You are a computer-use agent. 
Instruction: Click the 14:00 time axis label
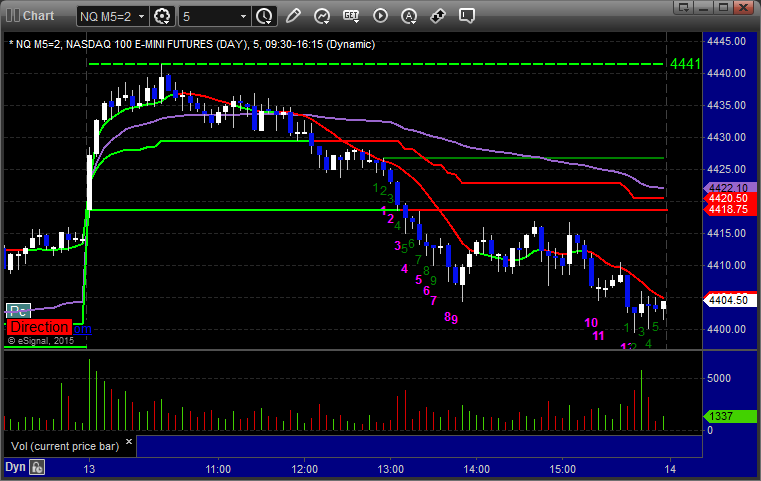pos(477,469)
